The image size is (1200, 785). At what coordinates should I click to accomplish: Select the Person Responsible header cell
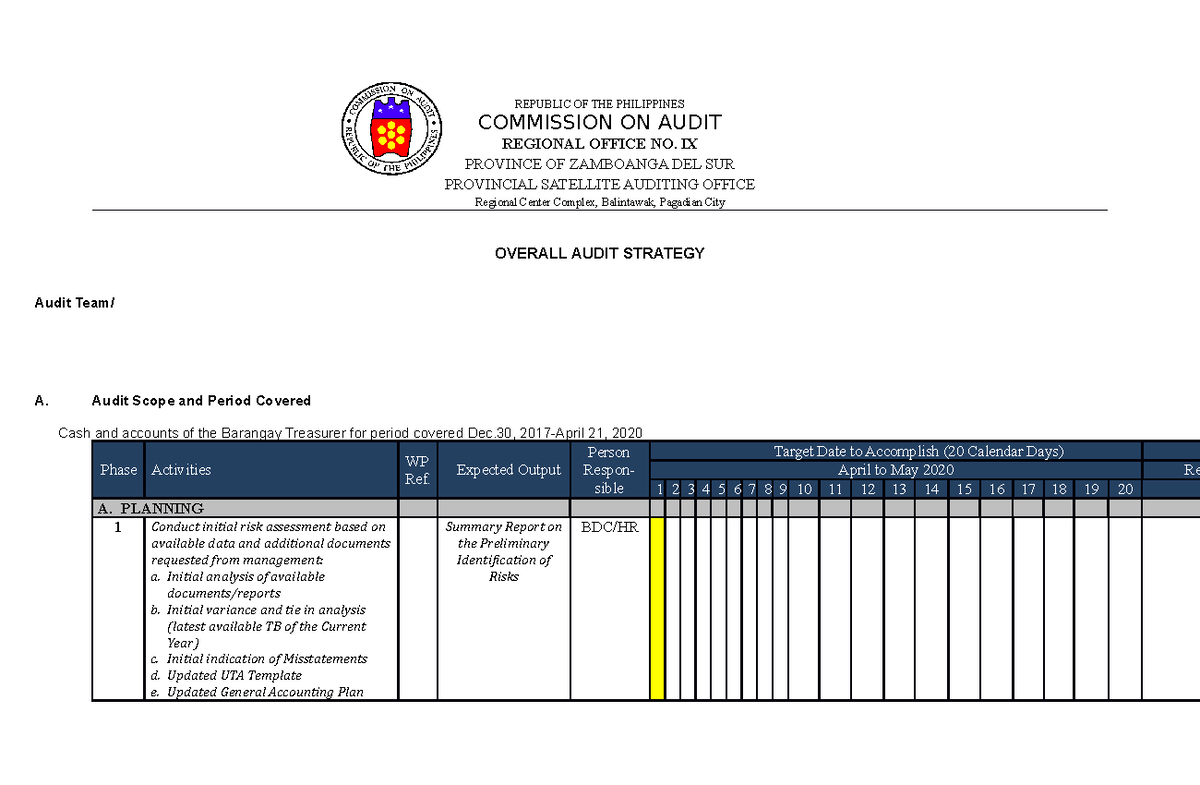tap(609, 470)
